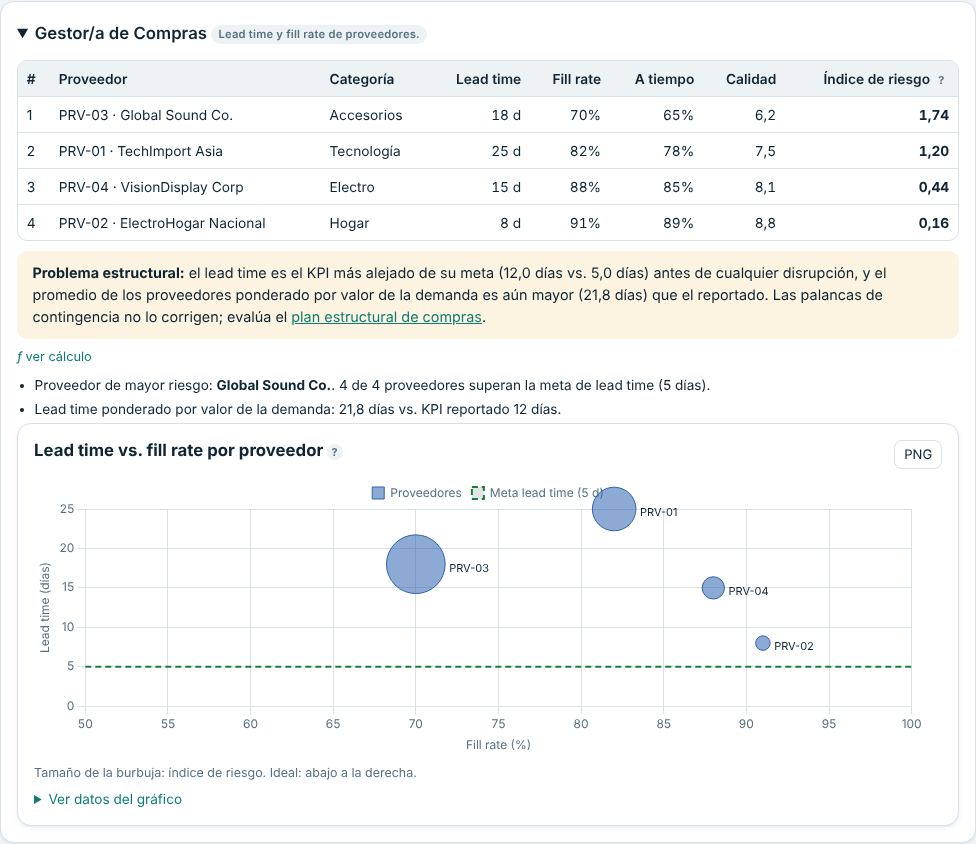Toggle Meta lead time legend entry
Screen dimensions: 976x844
537,493
